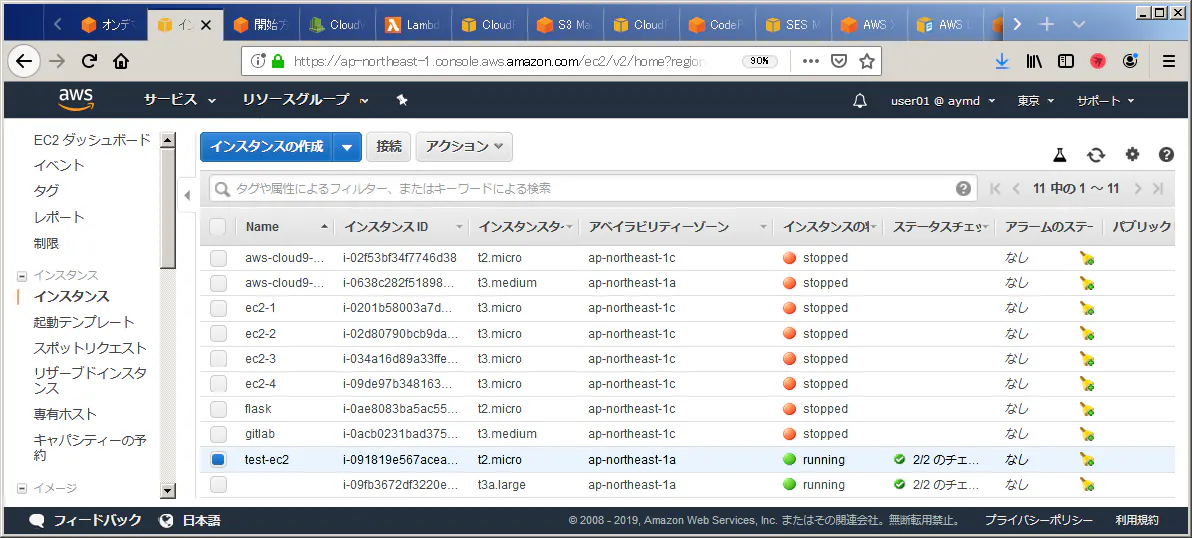The width and height of the screenshot is (1192, 538).
Task: Switch to the S3 Management browser tab
Action: [x=564, y=25]
